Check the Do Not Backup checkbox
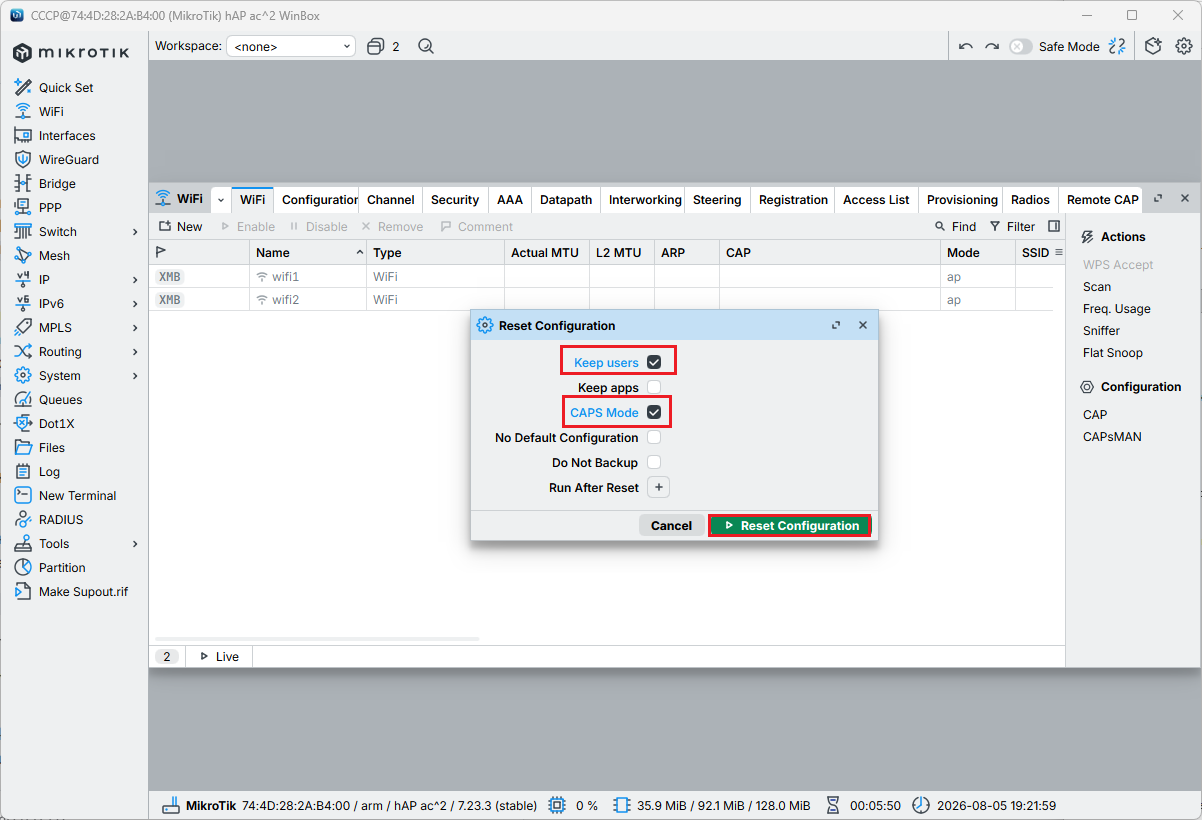 (654, 462)
